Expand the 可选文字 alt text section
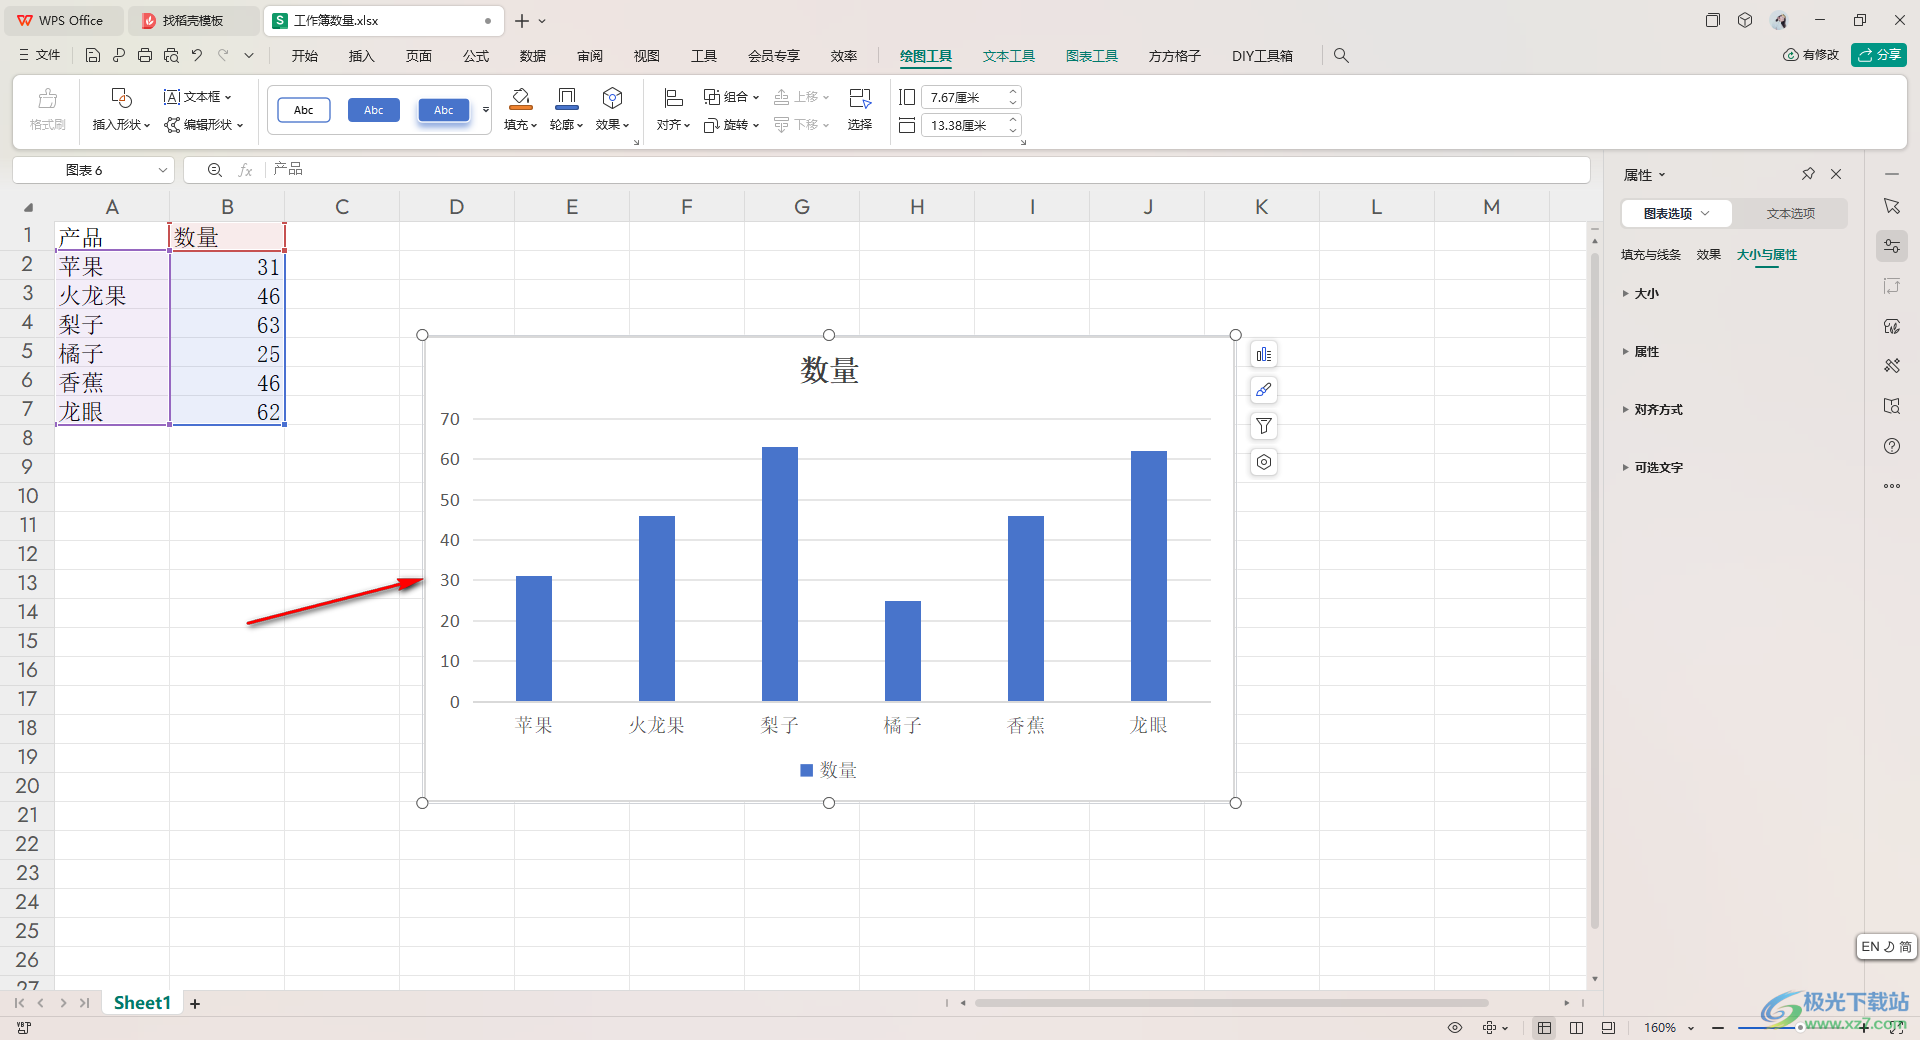 (x=1652, y=468)
